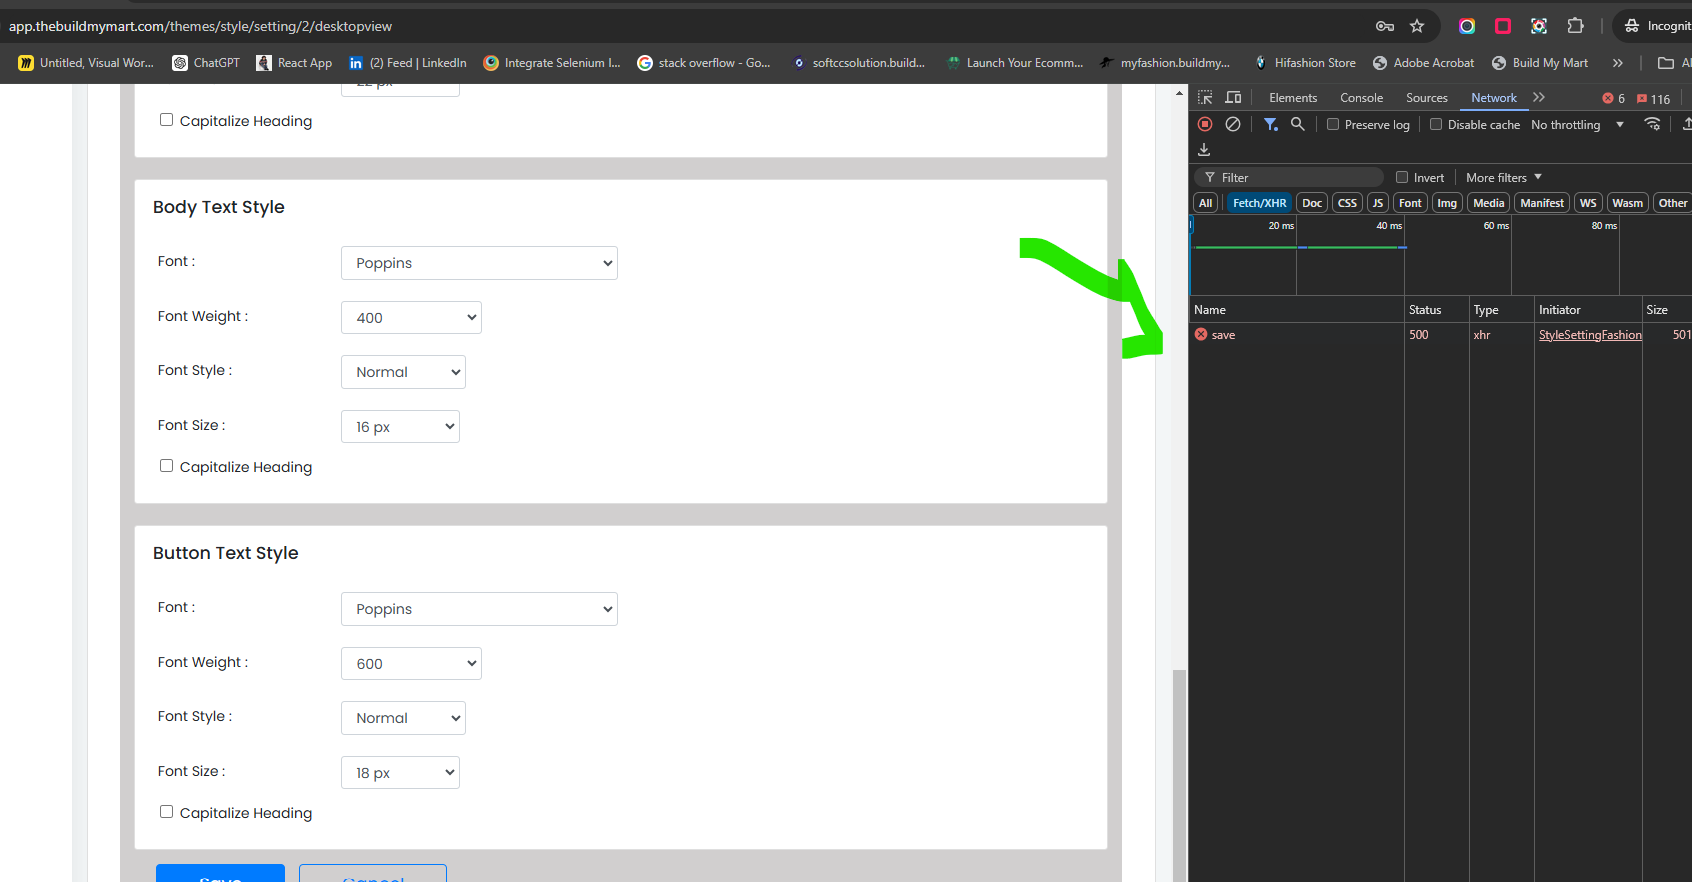
Task: Open Untitled Visual Workspace bookmark
Action: 86,63
